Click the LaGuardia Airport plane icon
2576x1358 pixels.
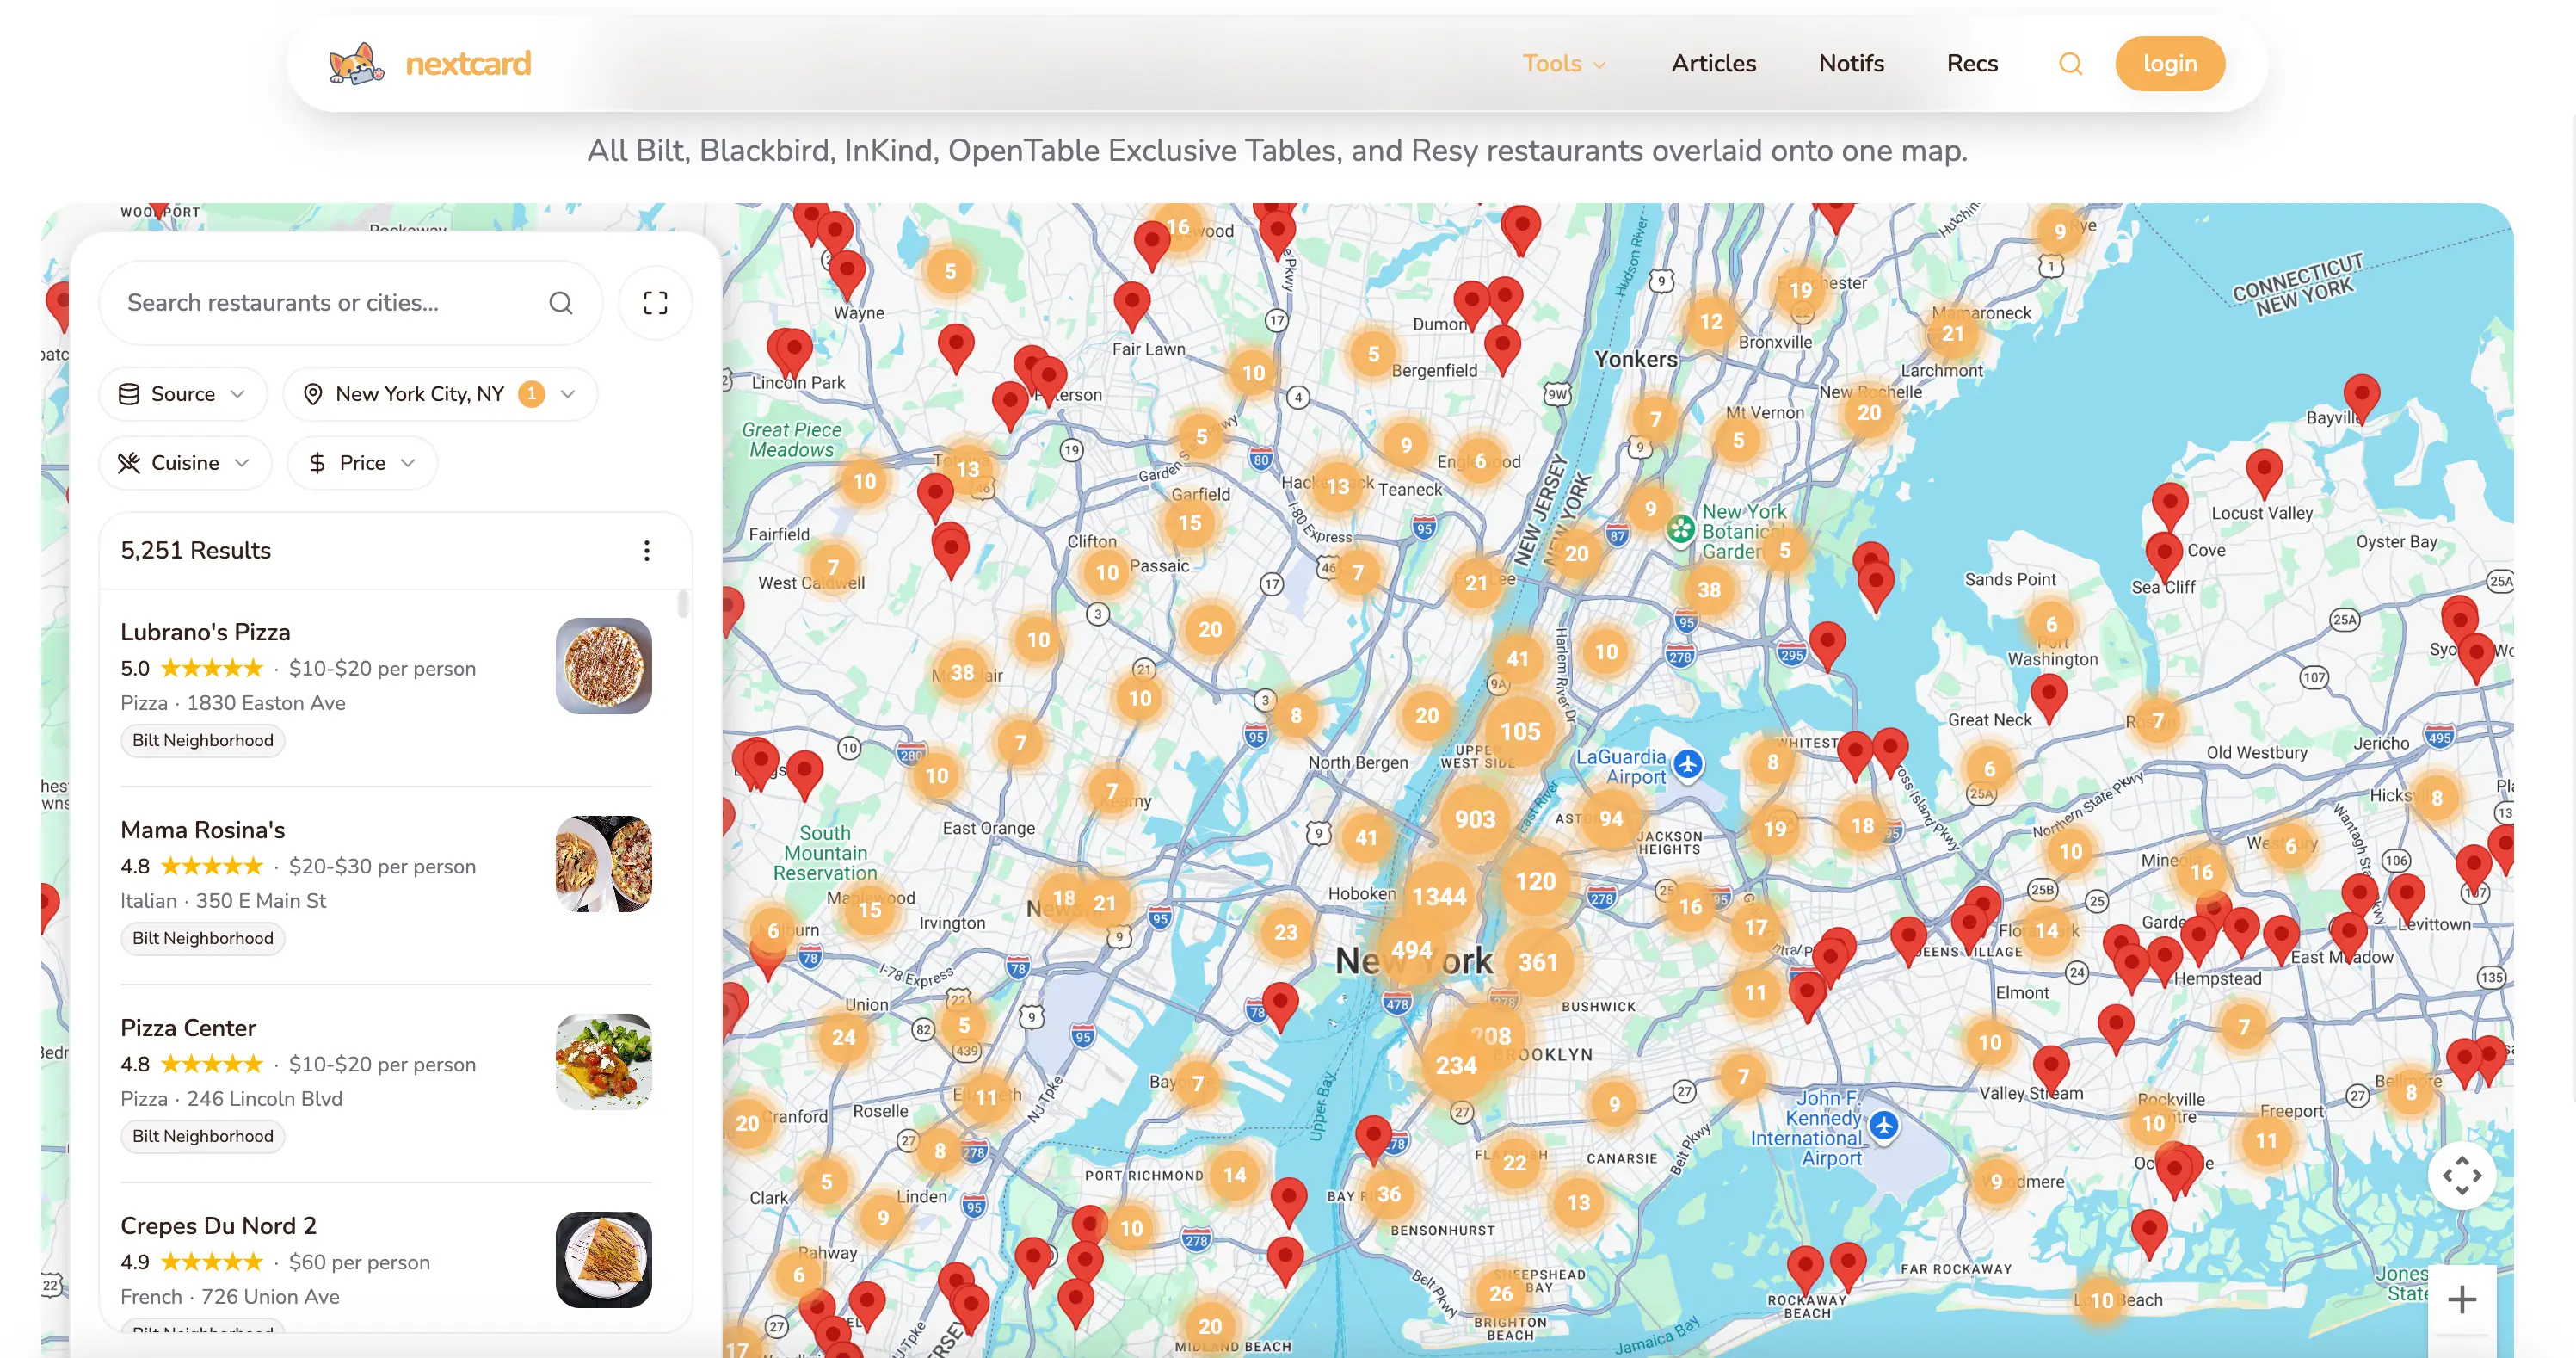(x=1688, y=765)
